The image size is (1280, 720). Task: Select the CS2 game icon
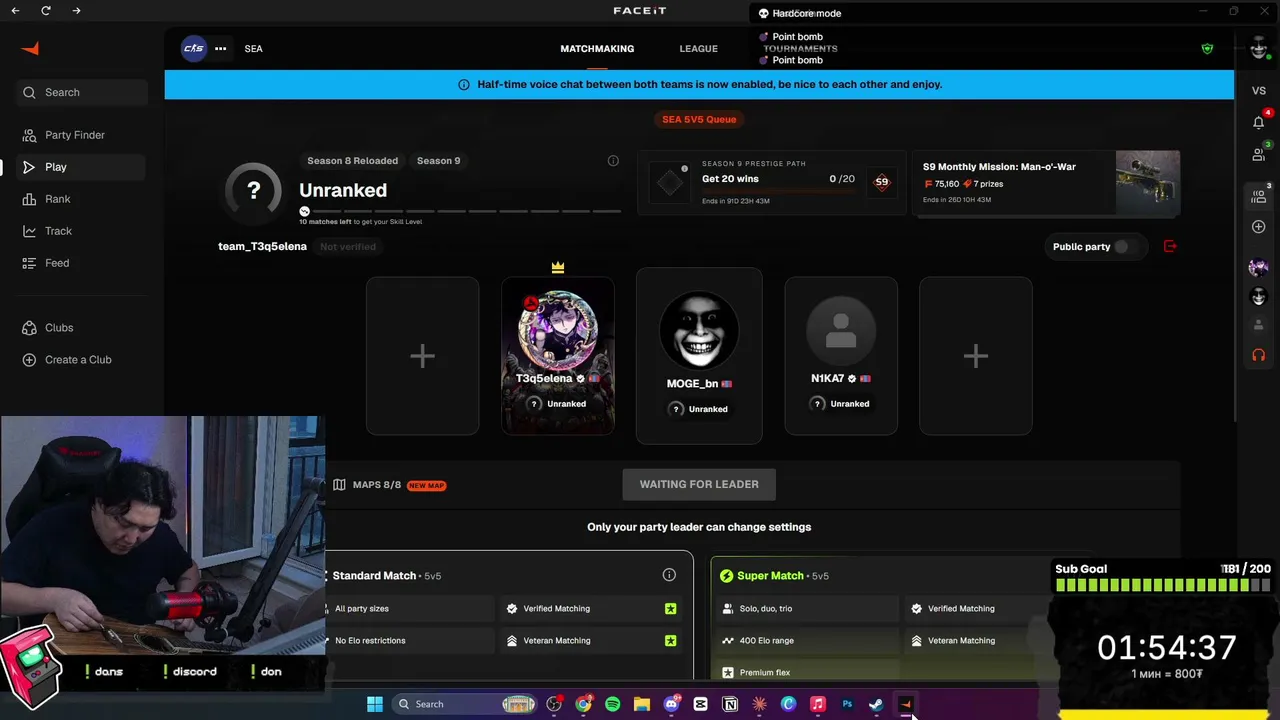[x=193, y=48]
